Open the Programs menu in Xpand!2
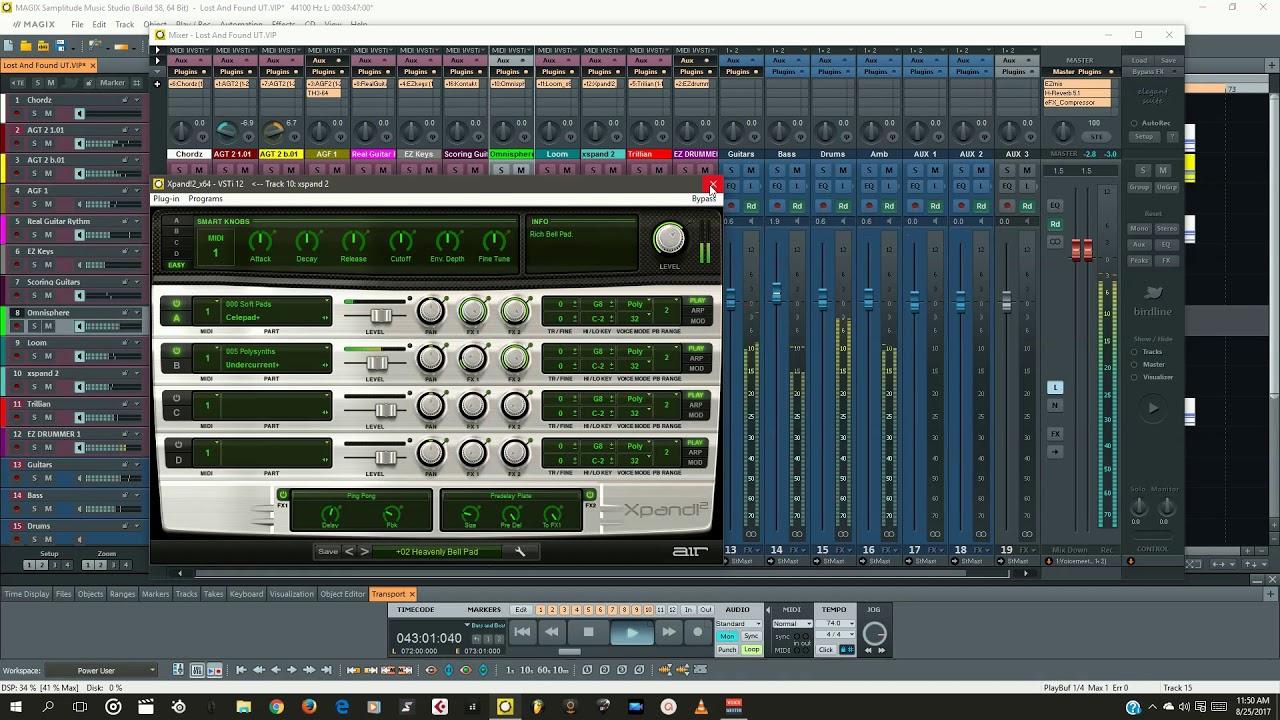The image size is (1280, 720). point(205,198)
